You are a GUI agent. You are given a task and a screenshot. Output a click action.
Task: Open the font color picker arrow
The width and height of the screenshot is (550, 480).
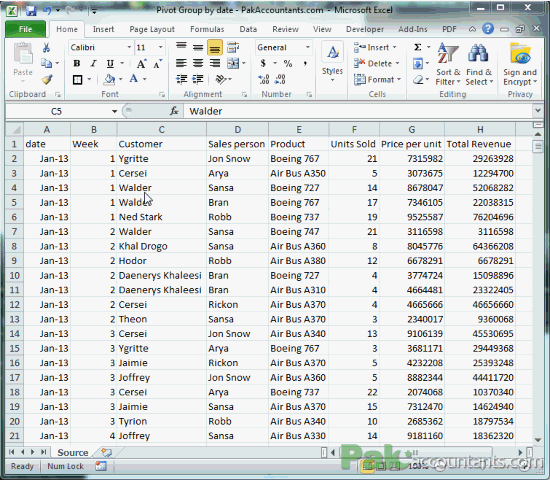145,79
